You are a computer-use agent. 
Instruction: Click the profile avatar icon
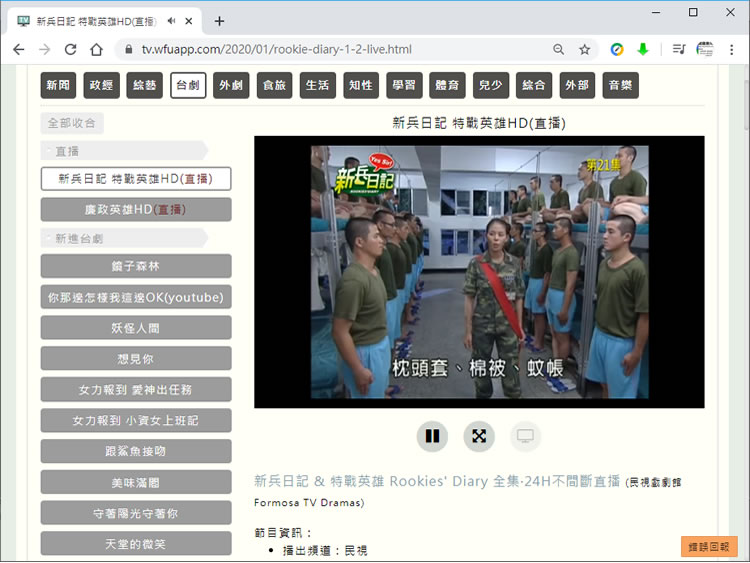click(705, 49)
